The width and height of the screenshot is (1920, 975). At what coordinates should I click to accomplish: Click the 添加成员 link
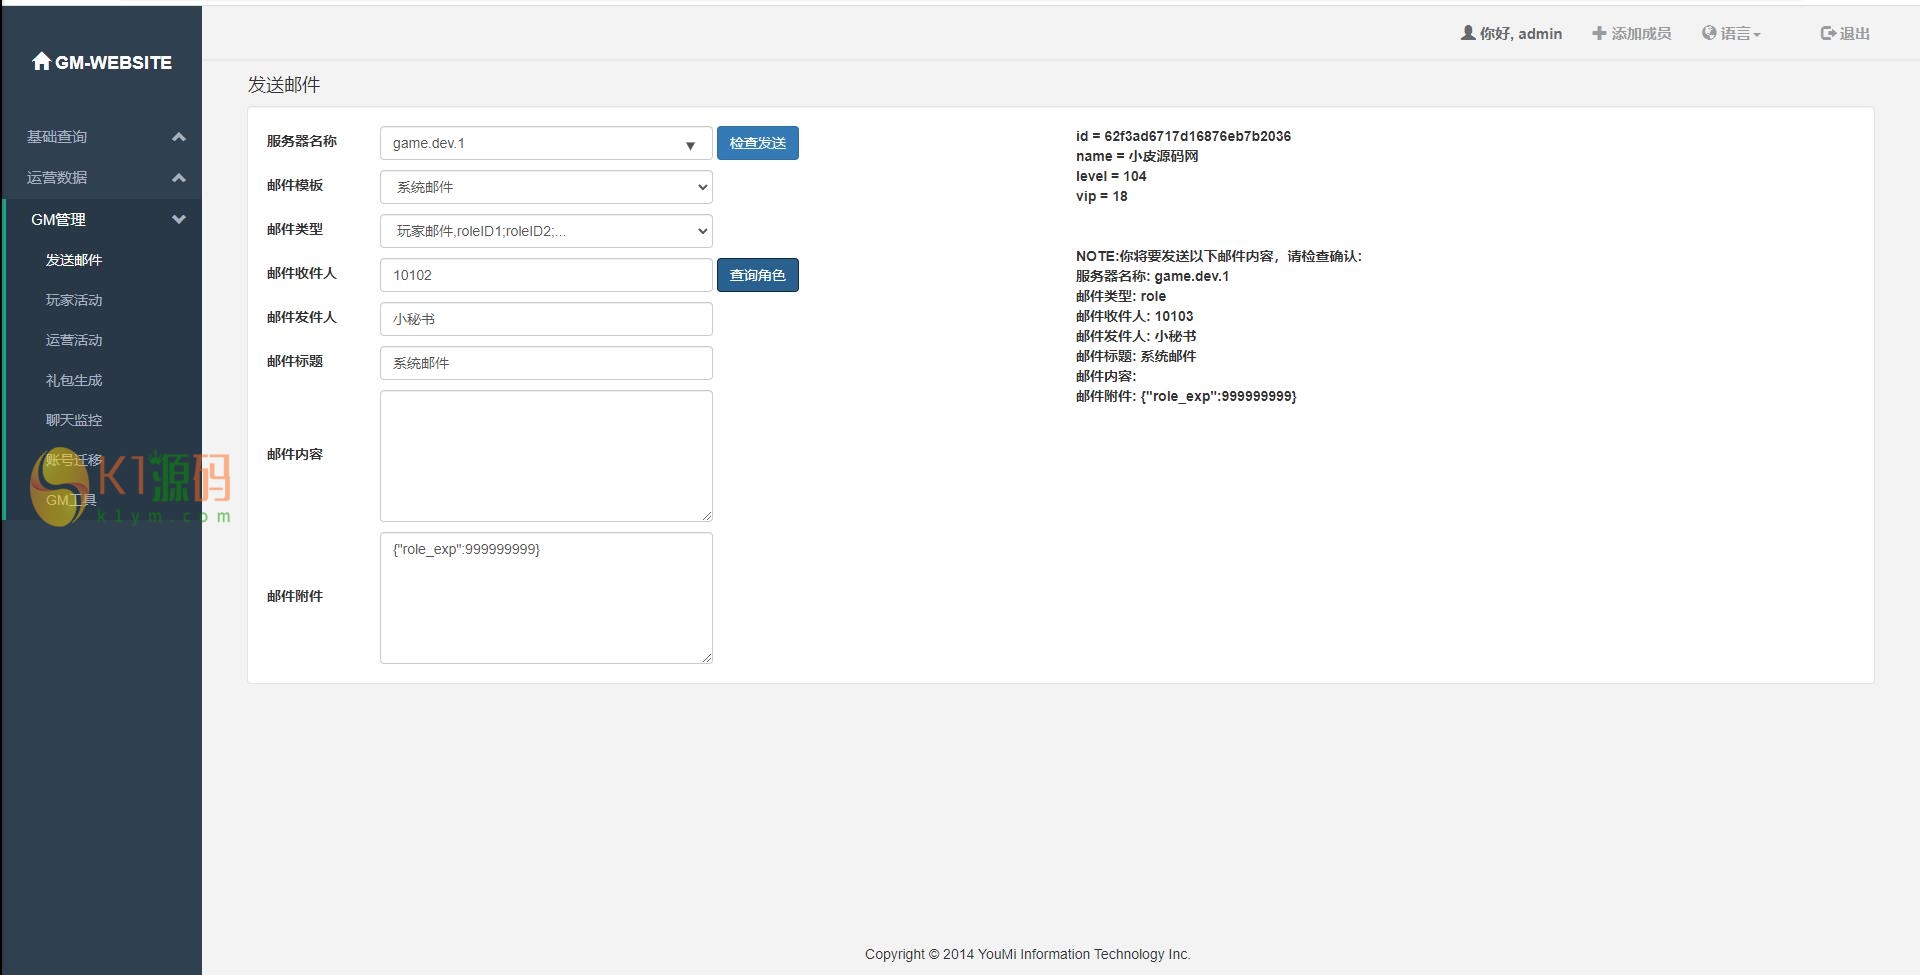point(1631,33)
